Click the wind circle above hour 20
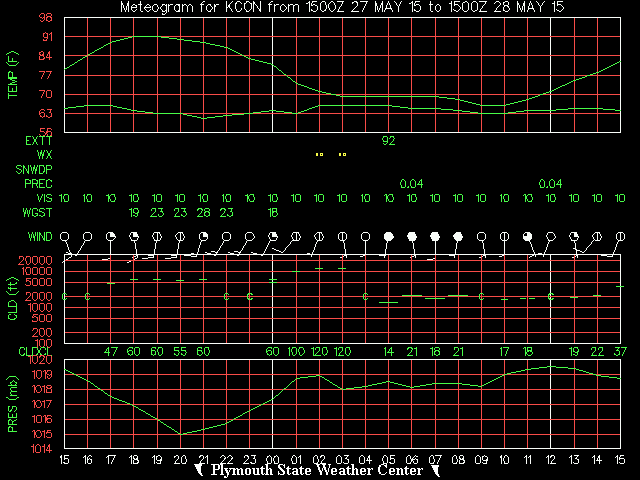Image resolution: width=640 pixels, height=480 pixels. tap(180, 236)
